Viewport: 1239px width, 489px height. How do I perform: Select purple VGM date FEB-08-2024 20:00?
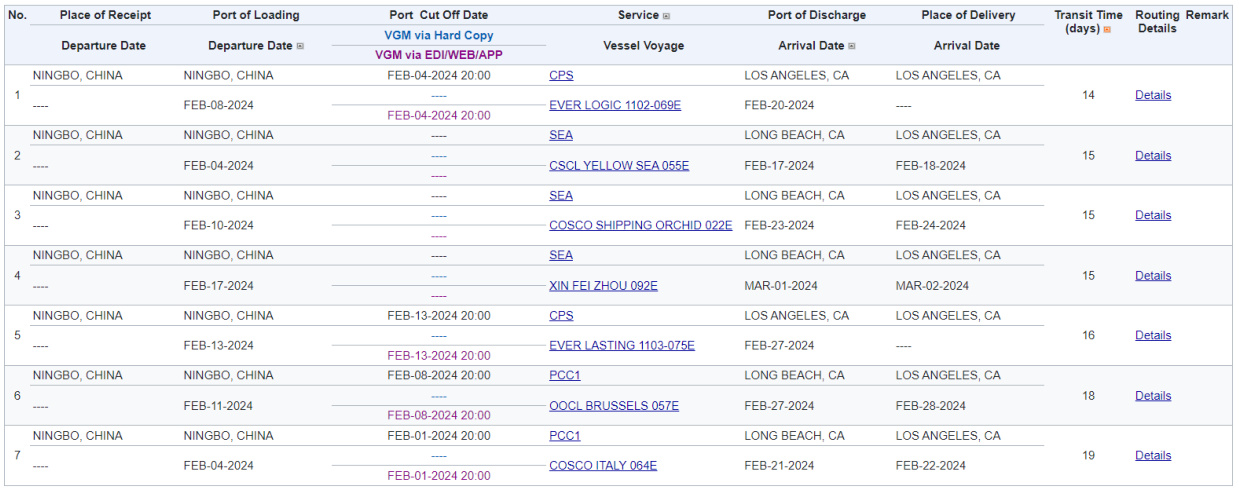(439, 416)
